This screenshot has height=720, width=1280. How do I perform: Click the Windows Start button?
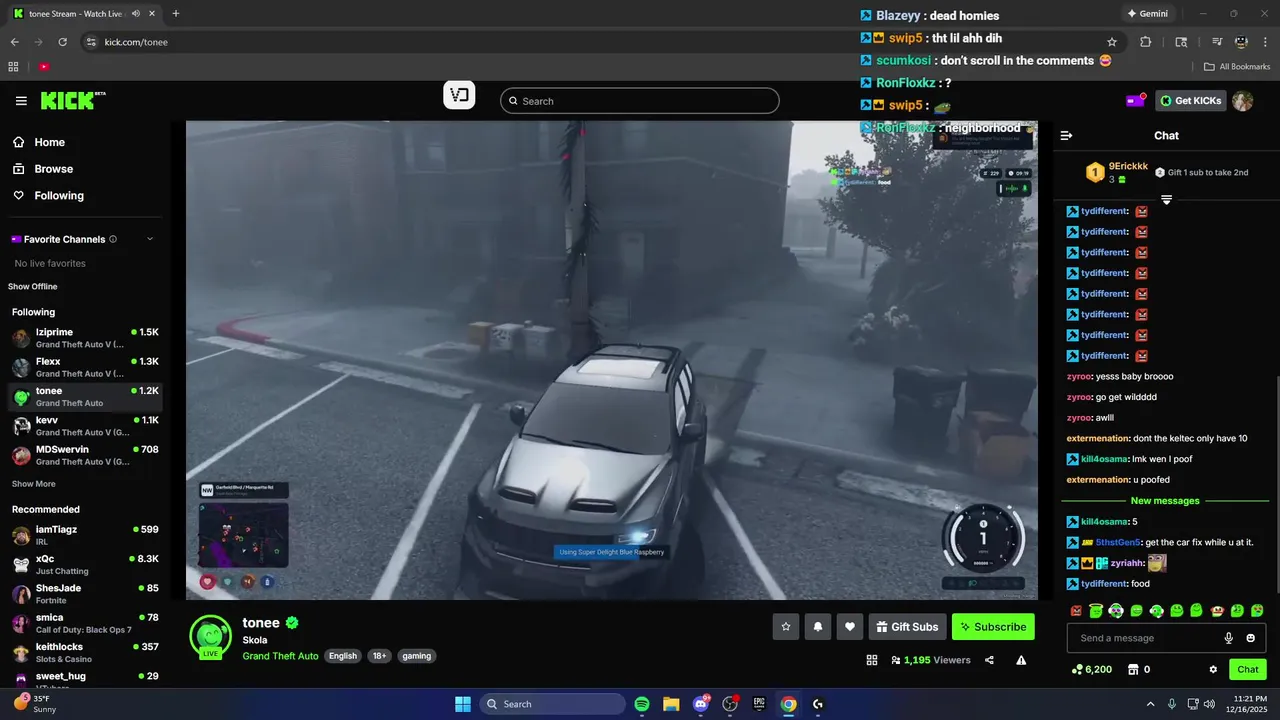pos(463,704)
